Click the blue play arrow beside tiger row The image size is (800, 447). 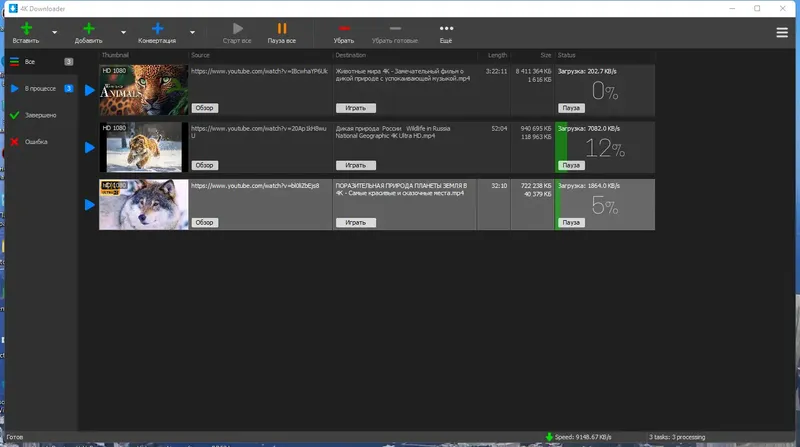pyautogui.click(x=90, y=148)
